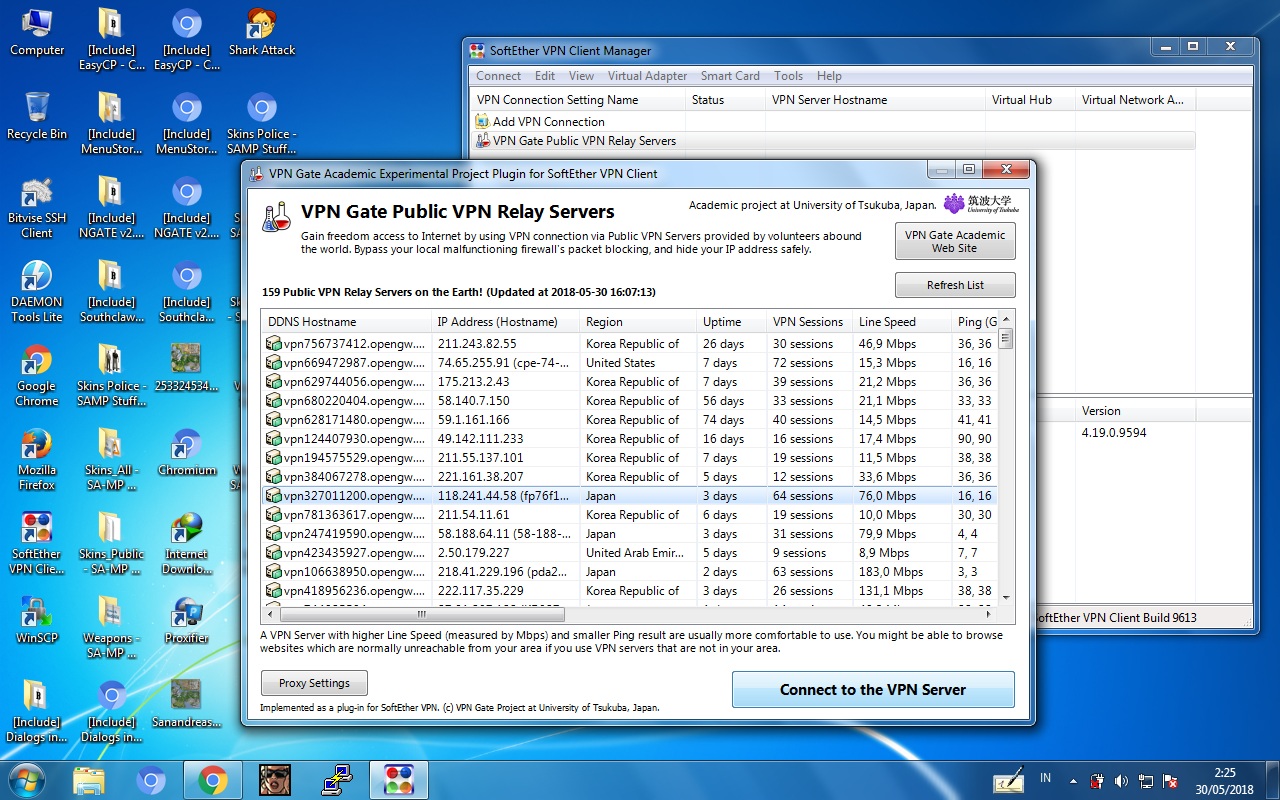Open the View menu in VPN Client Manager
This screenshot has height=800, width=1280.
click(581, 76)
